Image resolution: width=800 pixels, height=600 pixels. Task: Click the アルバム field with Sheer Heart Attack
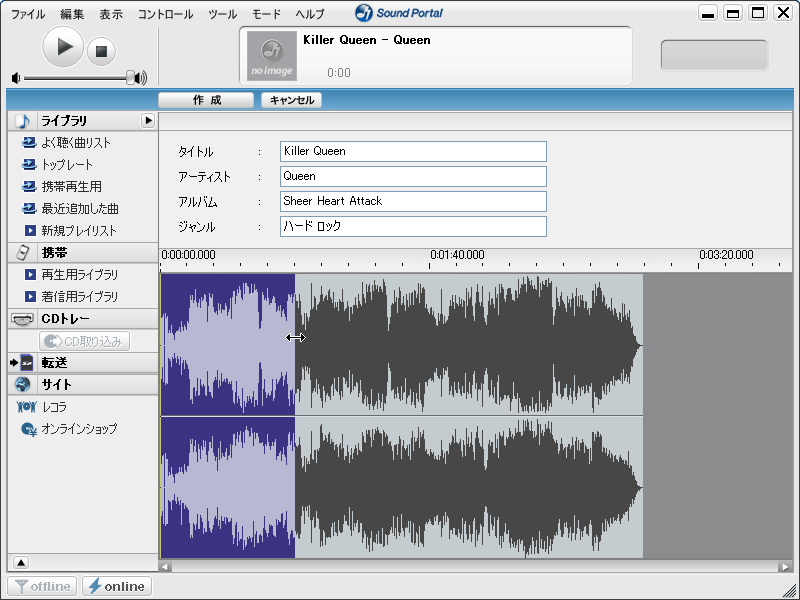point(413,202)
